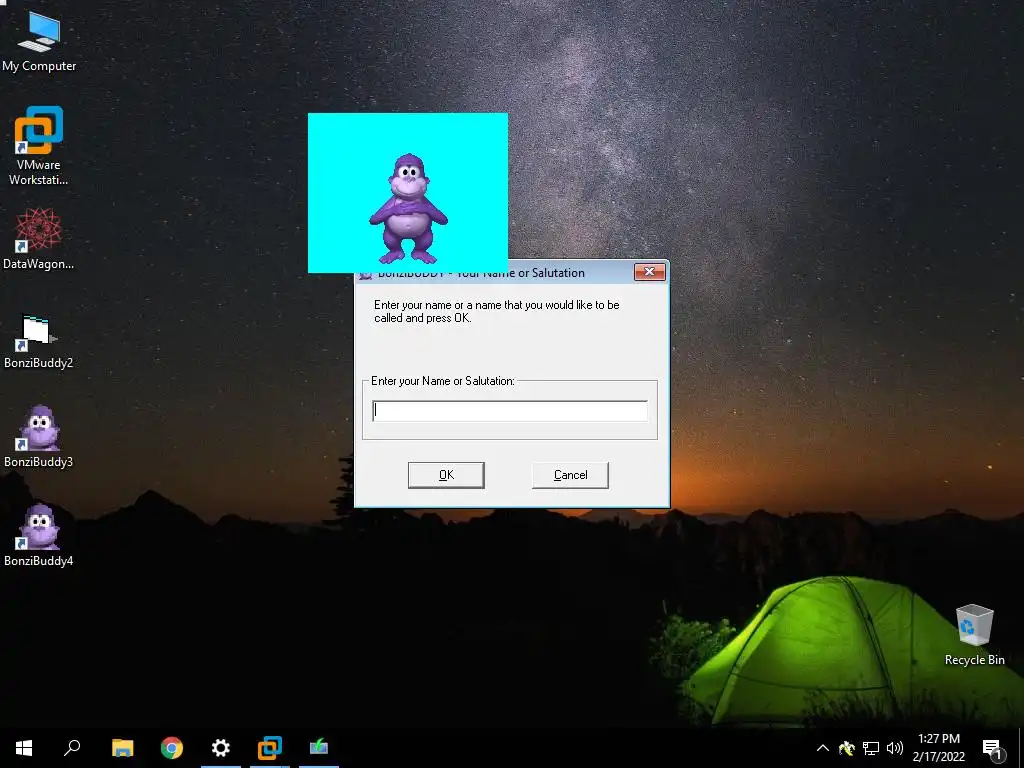The image size is (1024, 768).
Task: Select the BonziBuddy2 desktop shortcut
Action: 39,341
